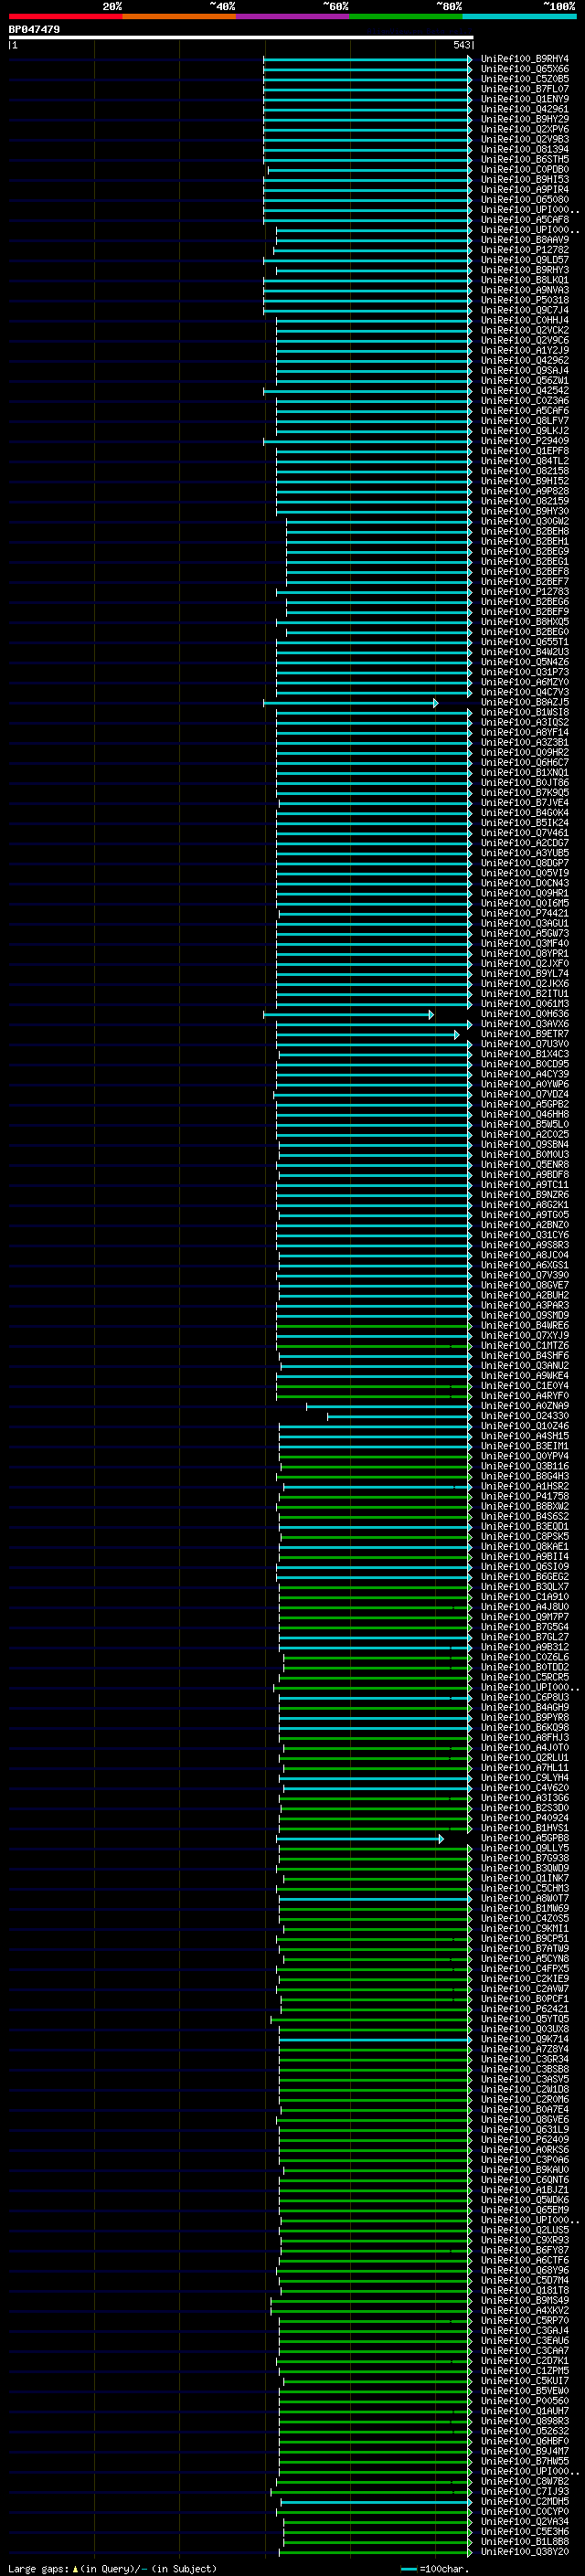Open the UniRef100_B9RHY4 hit
Image resolution: width=585 pixels, height=2576 pixels.
[524, 59]
